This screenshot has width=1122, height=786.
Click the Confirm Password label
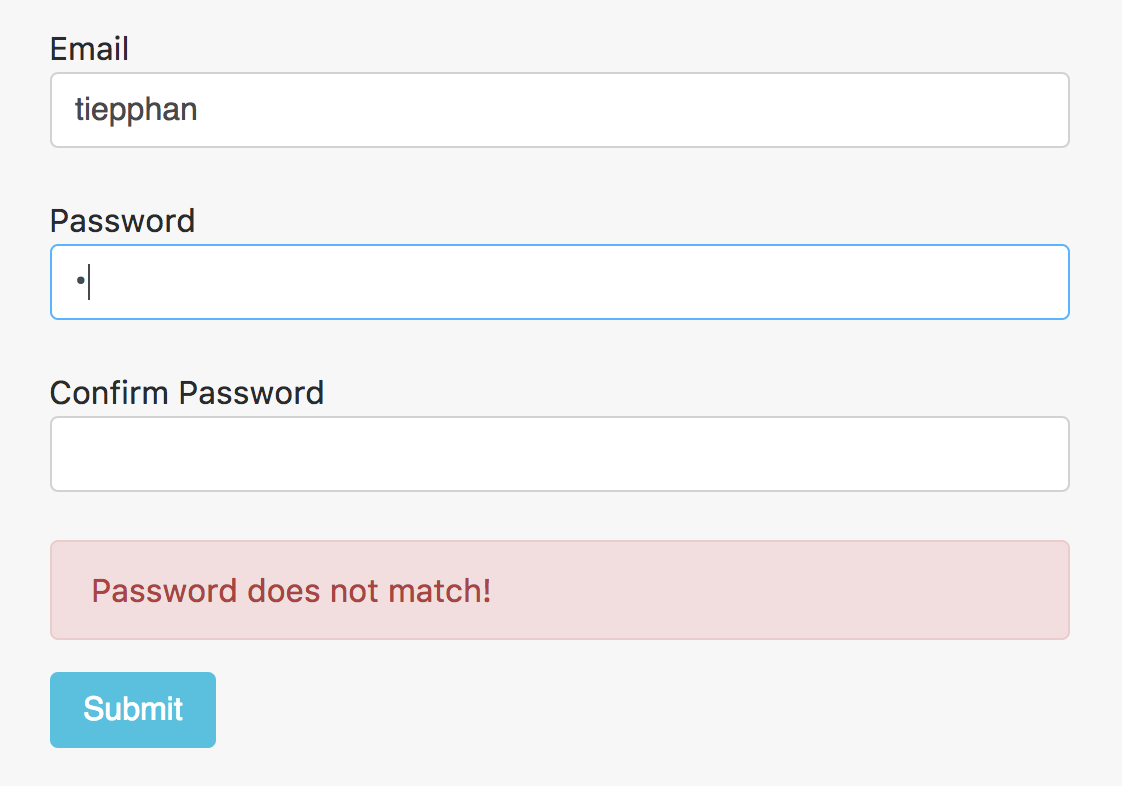click(x=187, y=393)
